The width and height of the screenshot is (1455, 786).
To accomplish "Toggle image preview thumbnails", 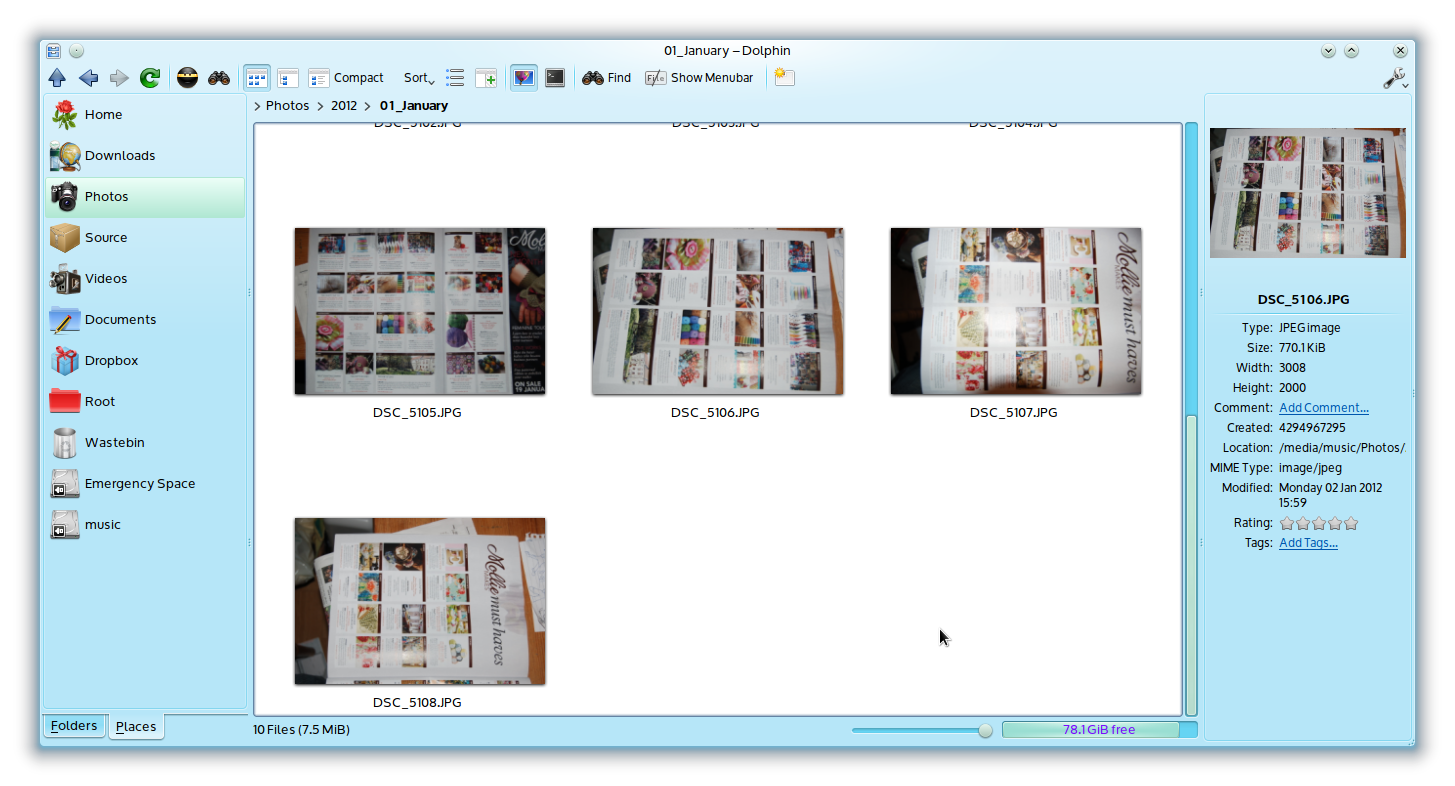I will [x=523, y=78].
